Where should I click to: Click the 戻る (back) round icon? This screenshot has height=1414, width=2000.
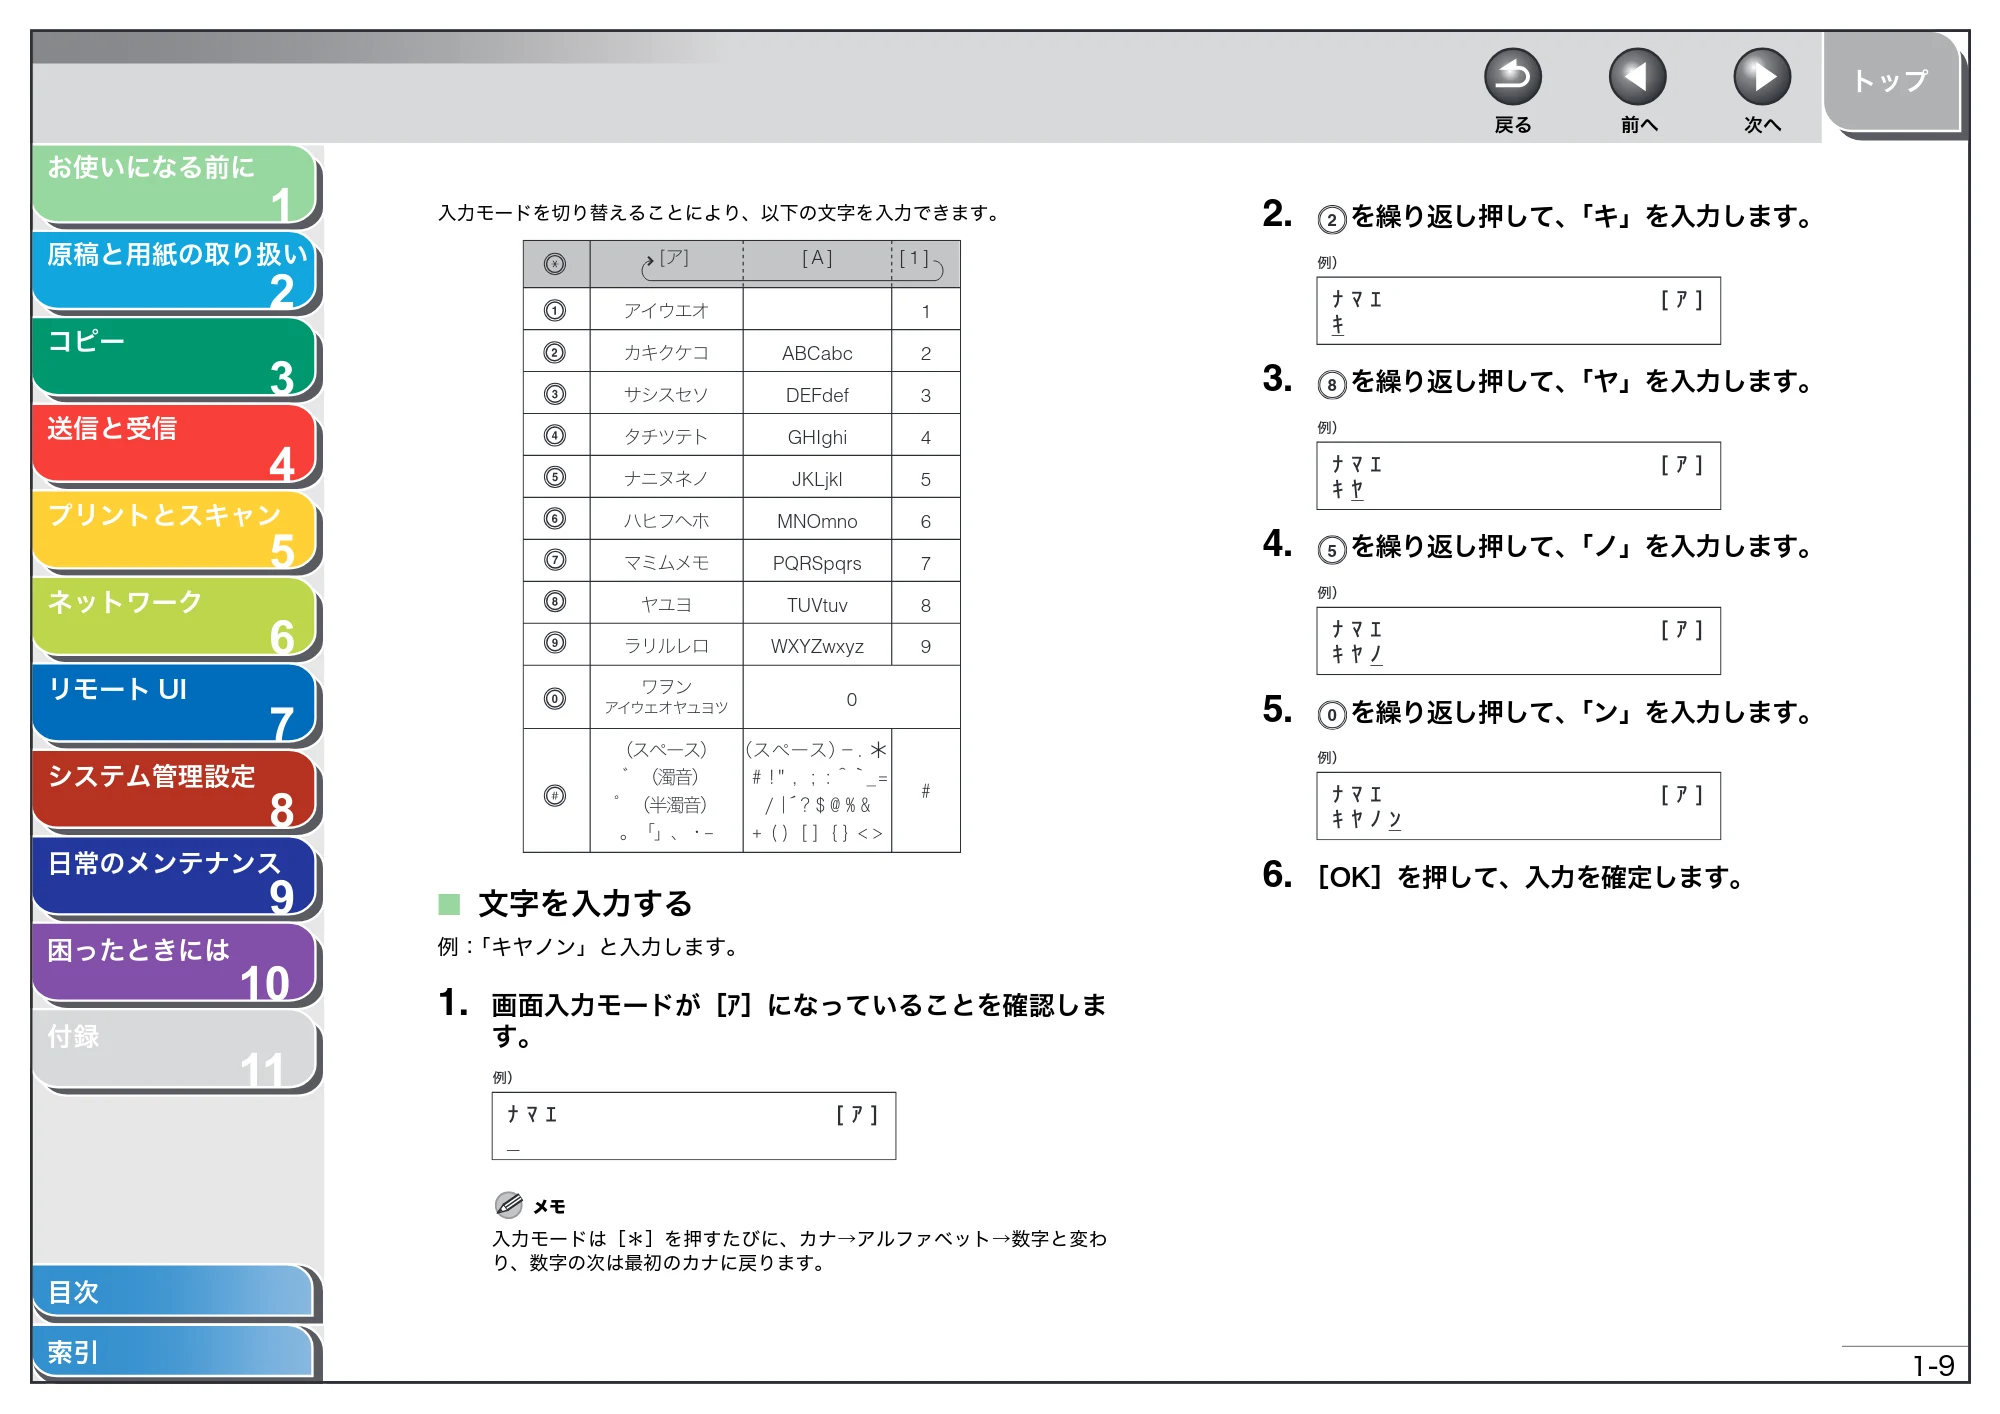[x=1512, y=77]
